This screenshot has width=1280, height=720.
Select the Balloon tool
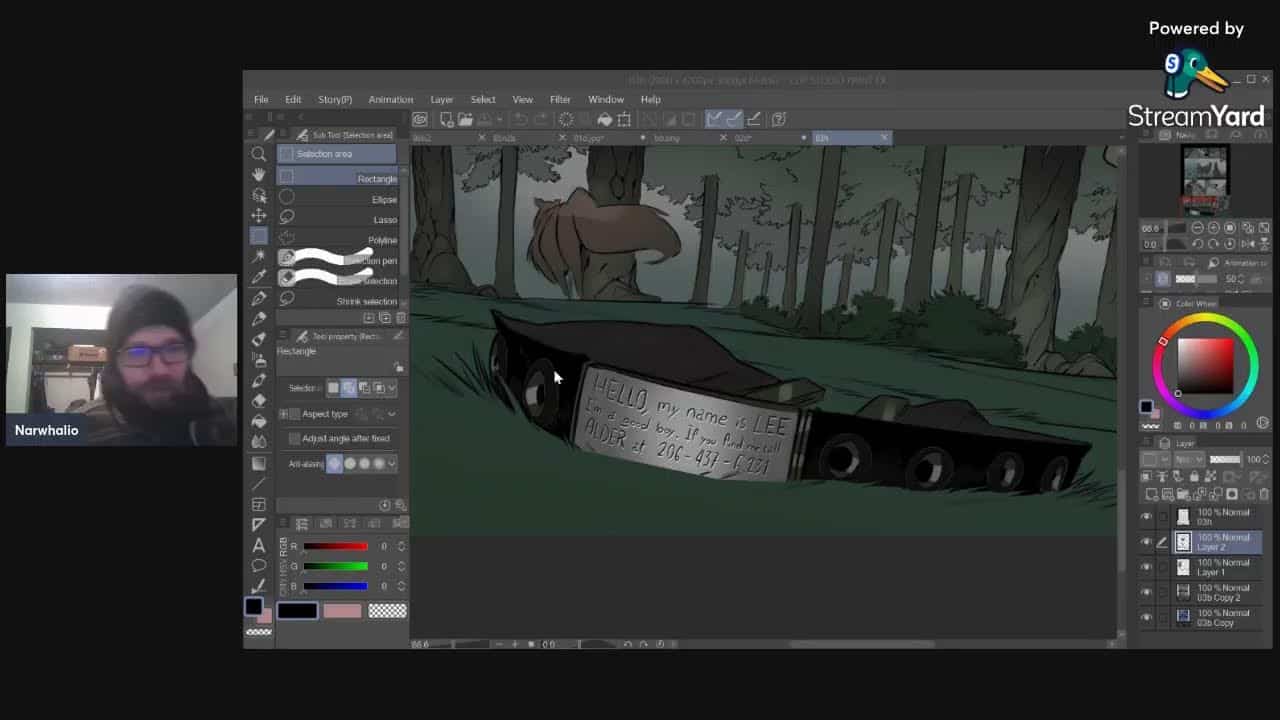click(x=259, y=566)
